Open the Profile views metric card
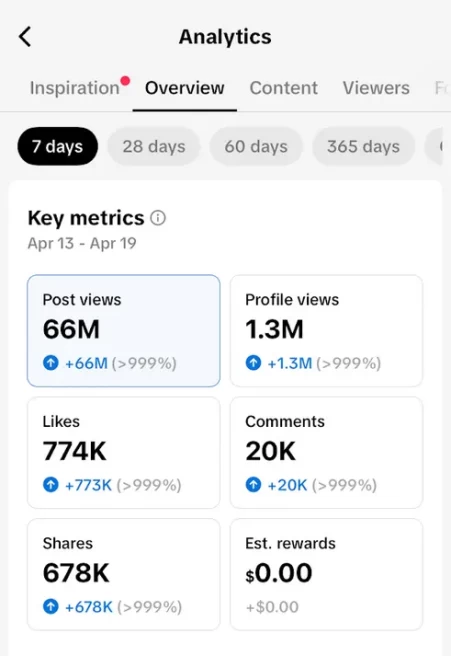 326,331
